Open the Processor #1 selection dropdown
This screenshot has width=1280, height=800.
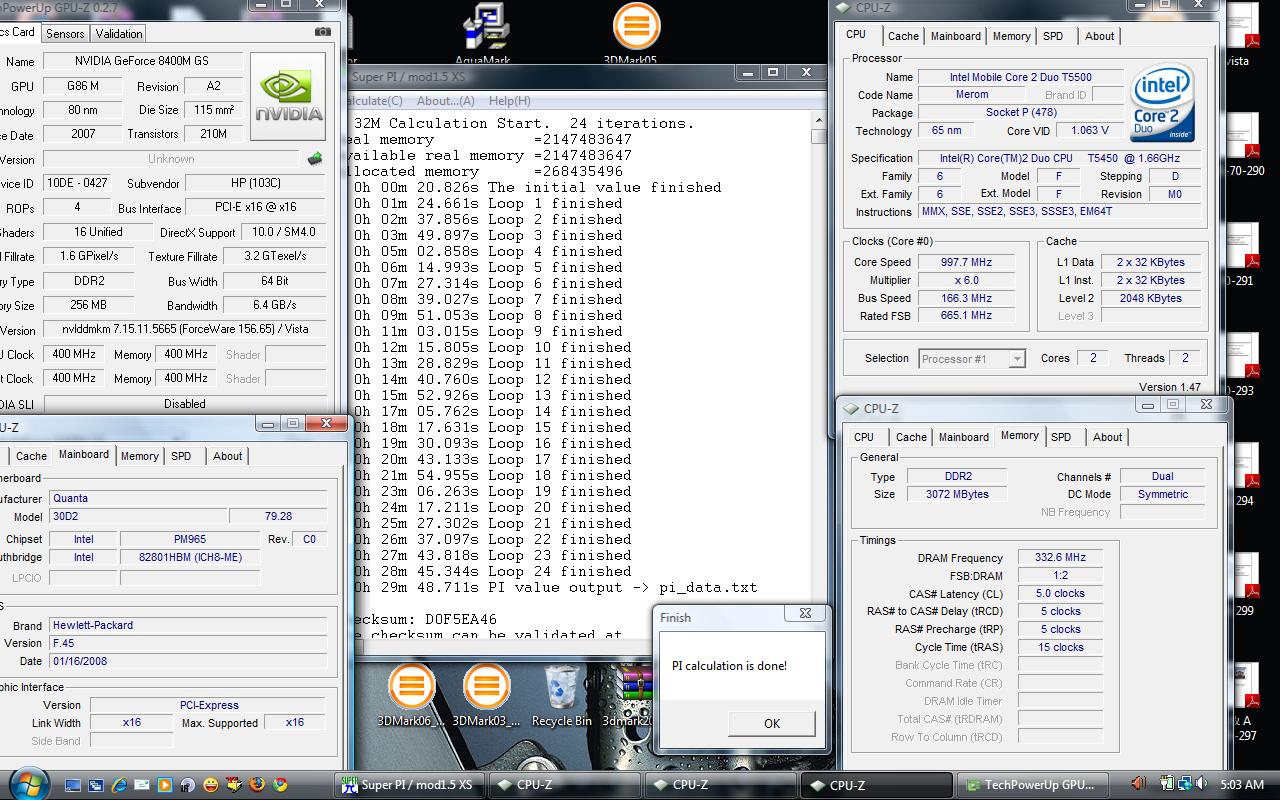point(972,359)
